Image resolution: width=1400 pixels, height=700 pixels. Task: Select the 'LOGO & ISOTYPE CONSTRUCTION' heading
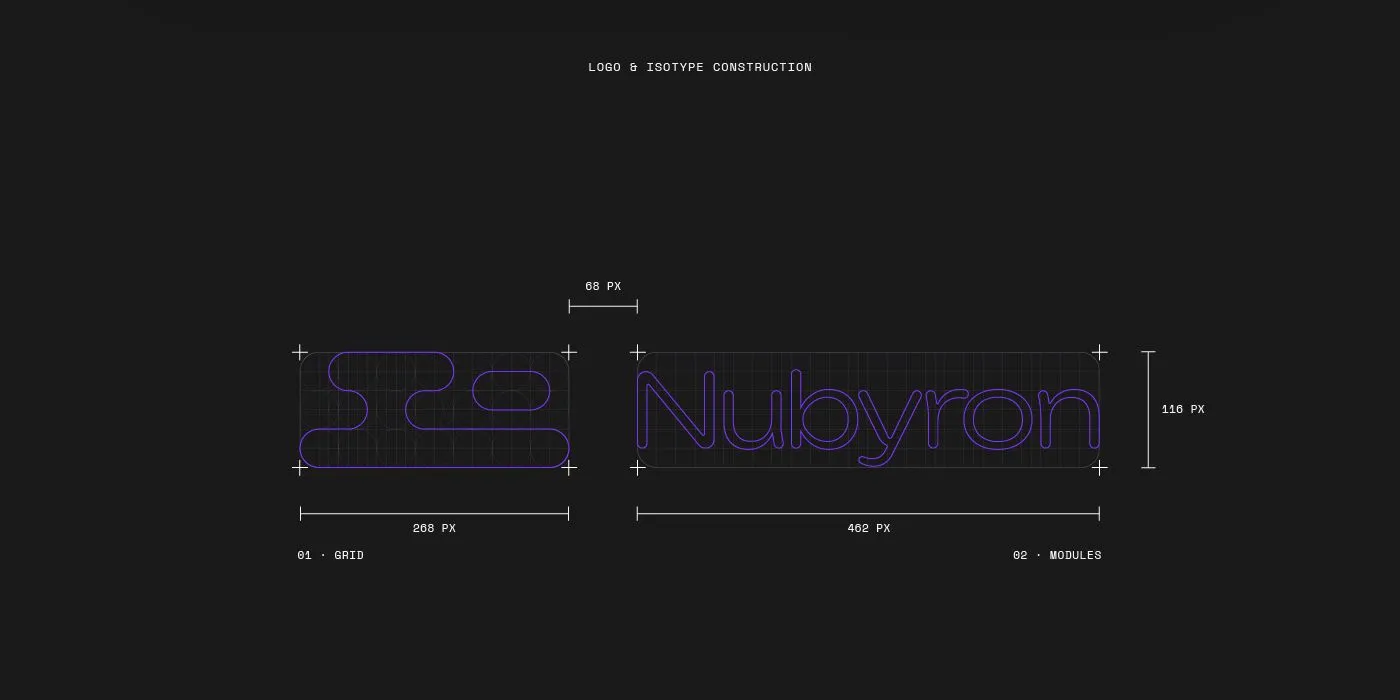(x=700, y=67)
